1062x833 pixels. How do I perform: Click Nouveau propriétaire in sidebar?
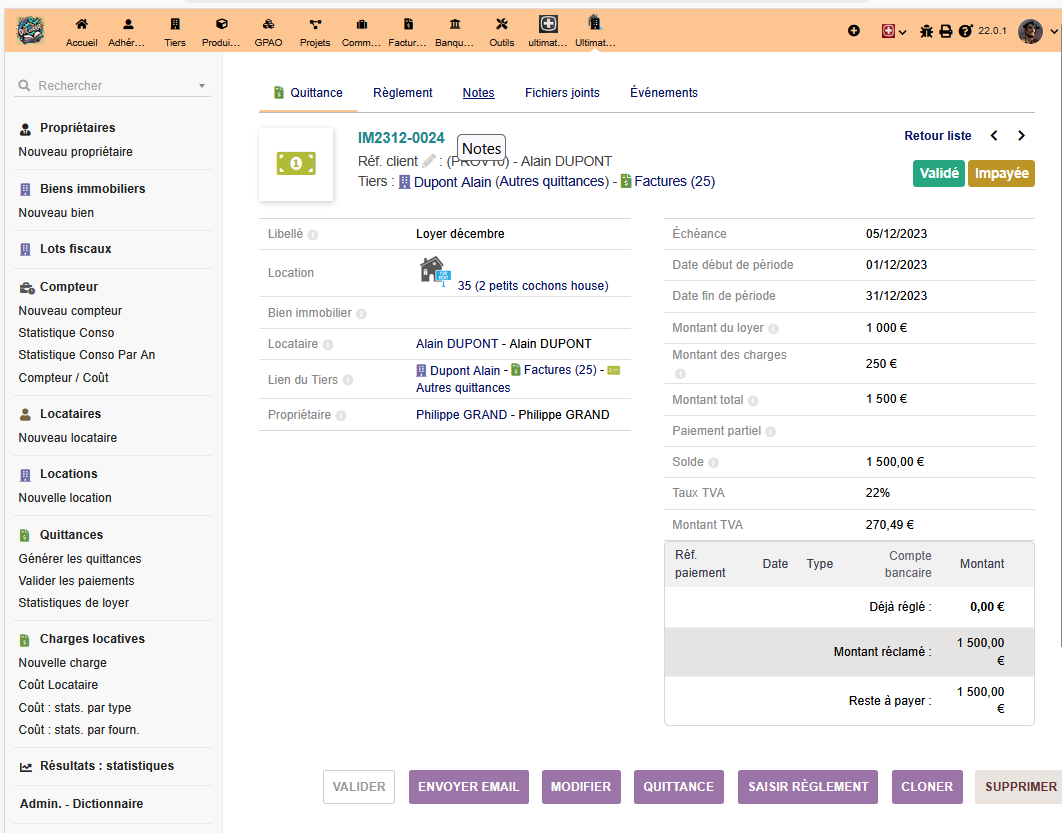pos(75,152)
